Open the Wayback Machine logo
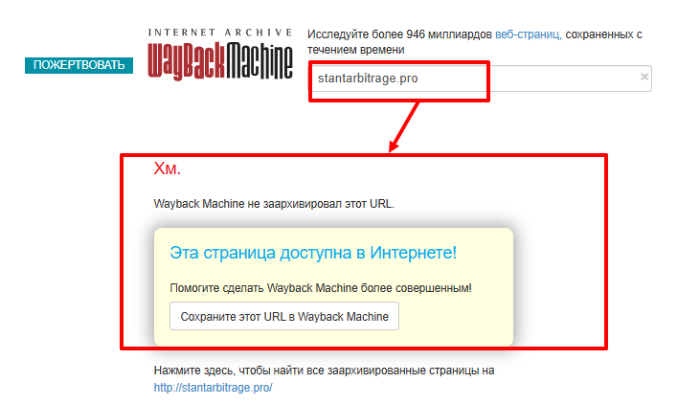Viewport: 700px width, 405px height. pyautogui.click(x=220, y=59)
